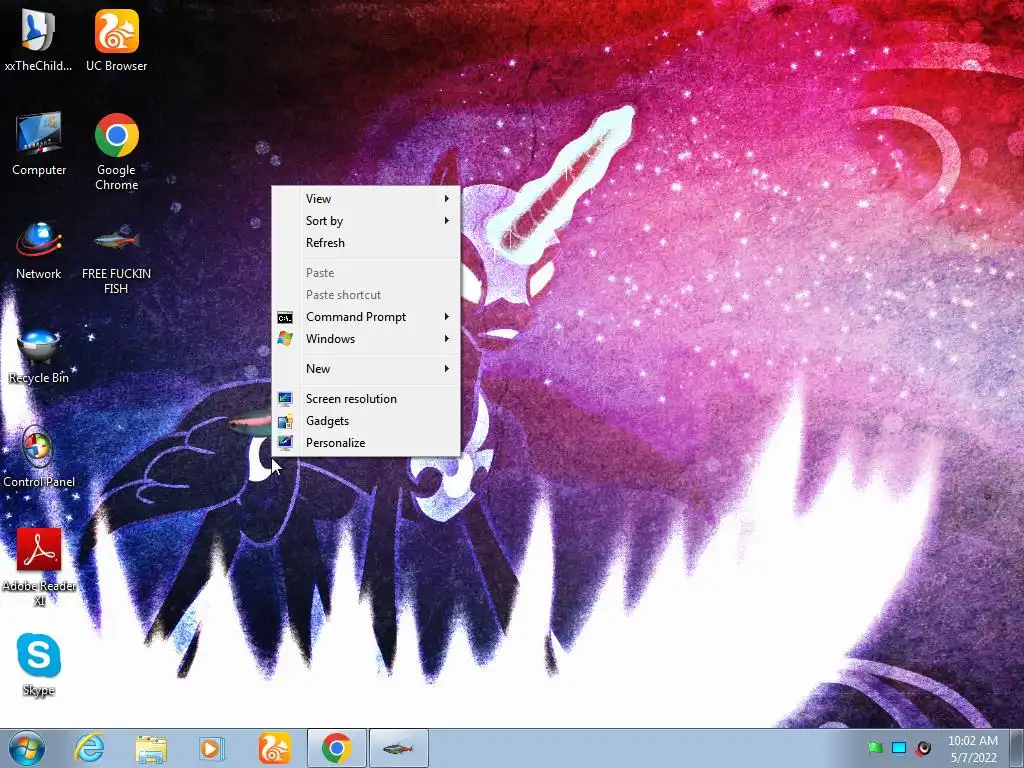Screen dimensions: 1024x768
Task: Choose Command Prompt menu entry
Action: (x=366, y=317)
